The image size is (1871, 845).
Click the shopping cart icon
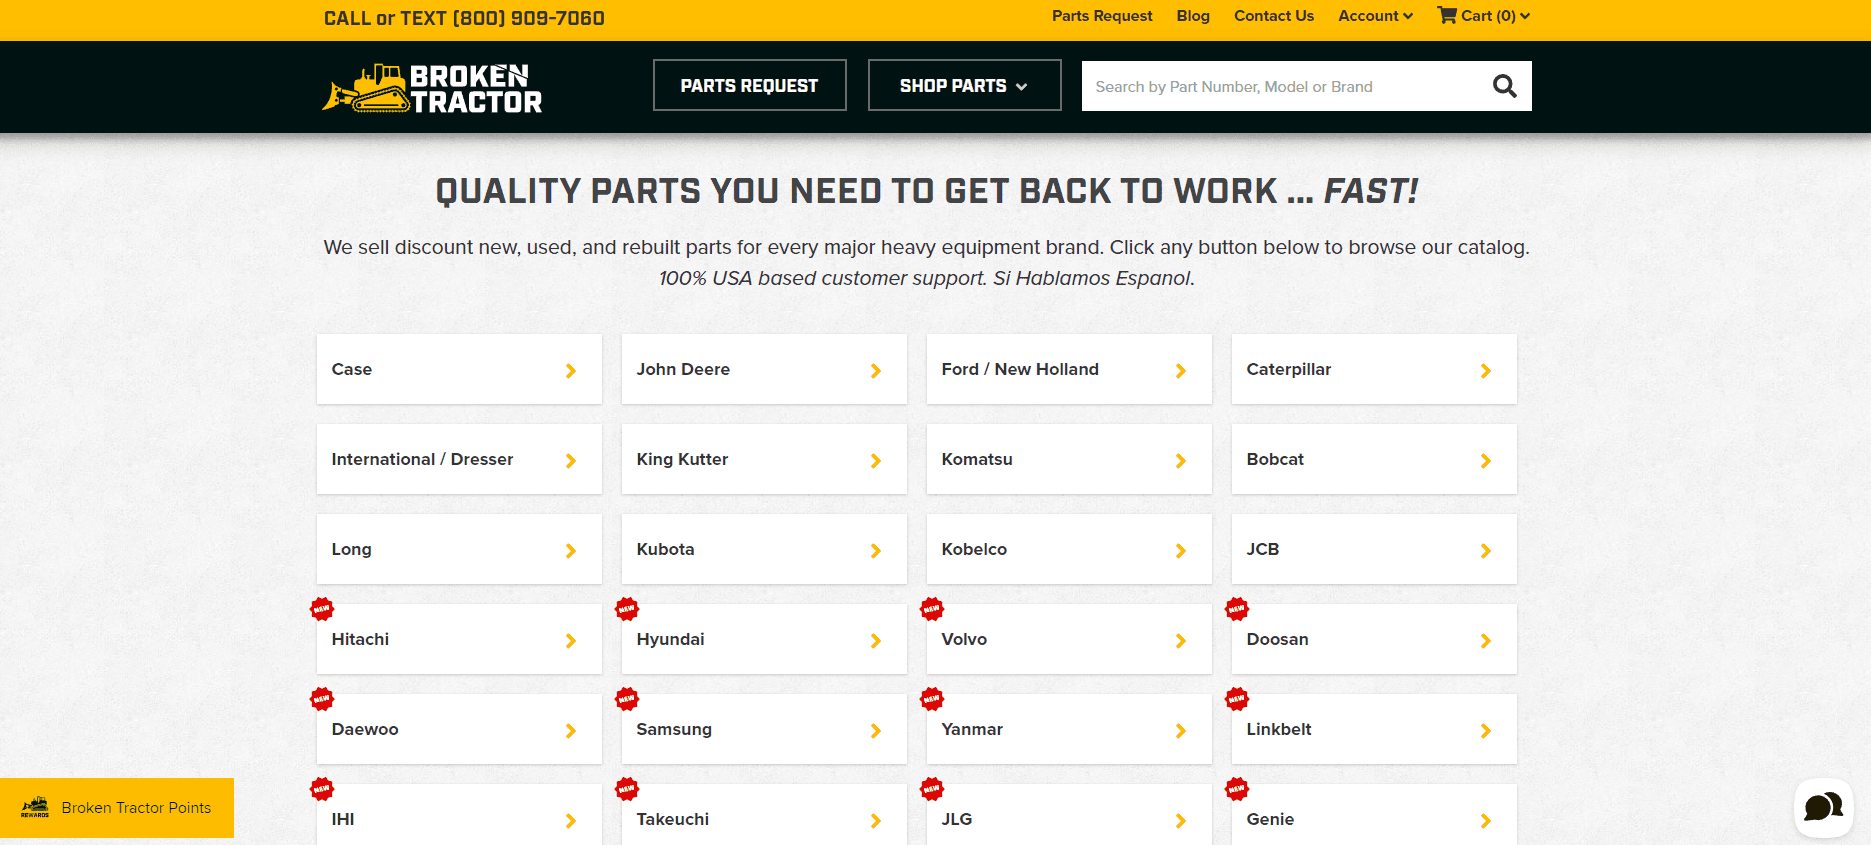click(1446, 15)
